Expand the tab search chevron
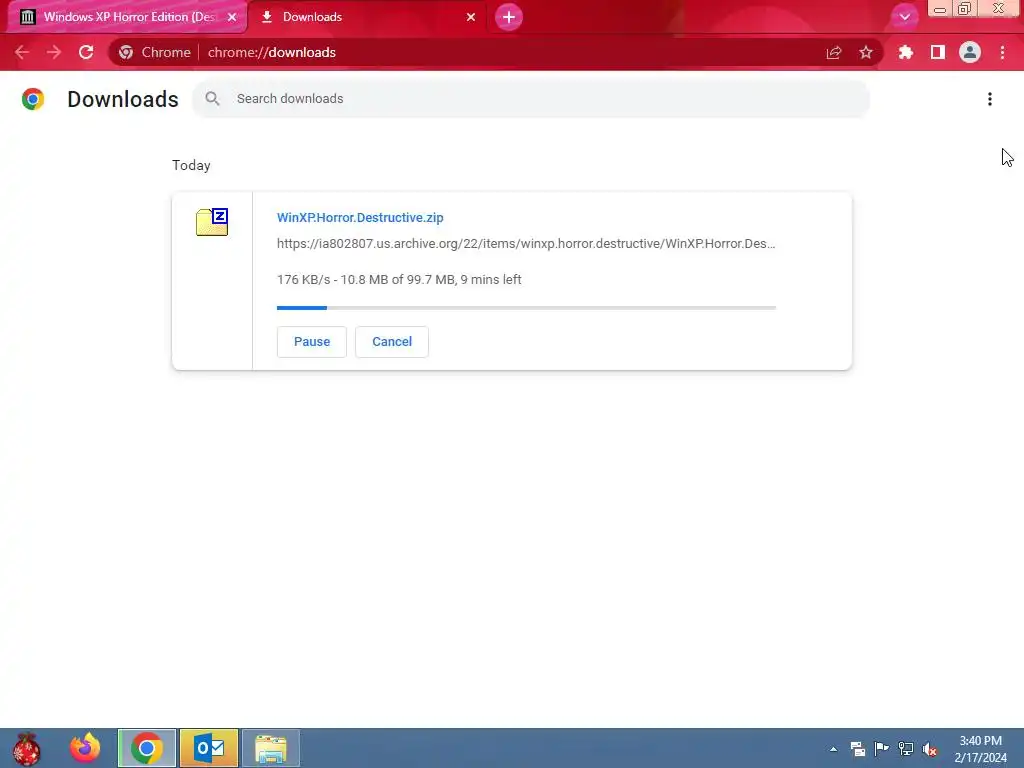The height and width of the screenshot is (768, 1024). [x=905, y=17]
